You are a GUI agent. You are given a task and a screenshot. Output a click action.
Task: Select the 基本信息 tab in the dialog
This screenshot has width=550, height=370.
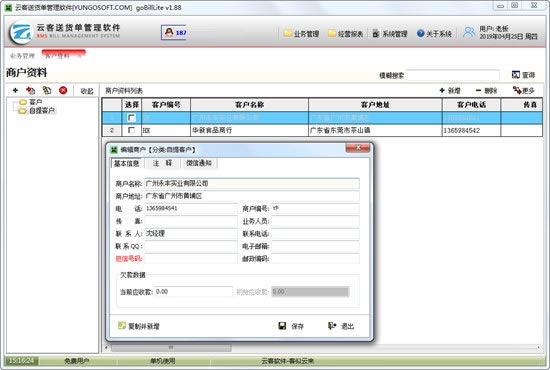pyautogui.click(x=126, y=163)
